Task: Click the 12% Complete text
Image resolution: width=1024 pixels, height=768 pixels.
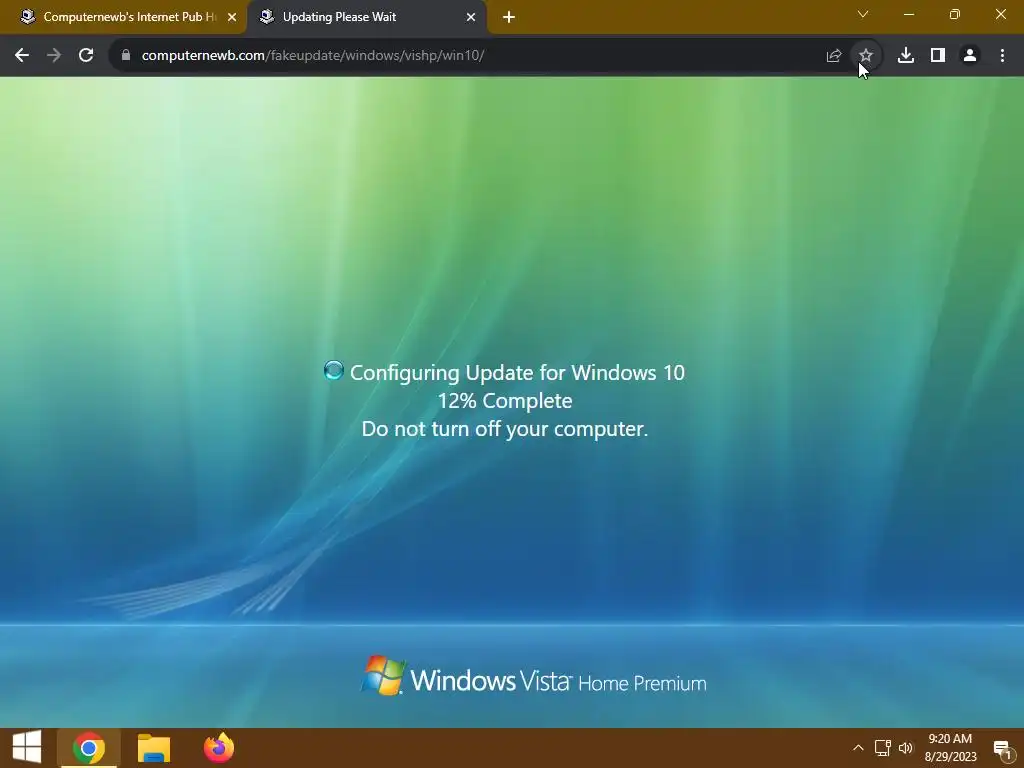Action: click(505, 401)
